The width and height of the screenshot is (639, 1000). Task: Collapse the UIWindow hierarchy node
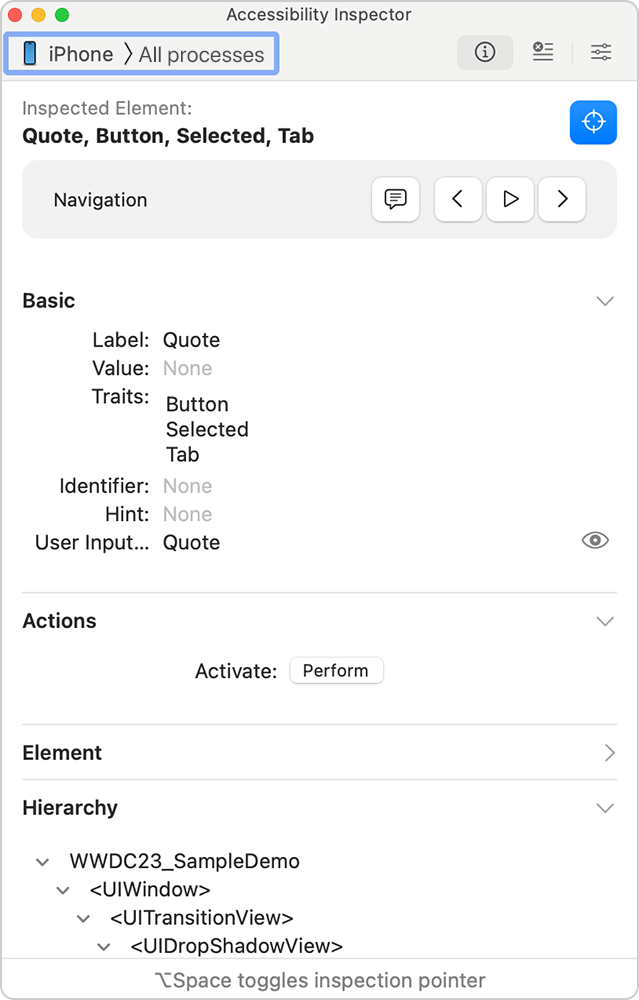click(63, 890)
